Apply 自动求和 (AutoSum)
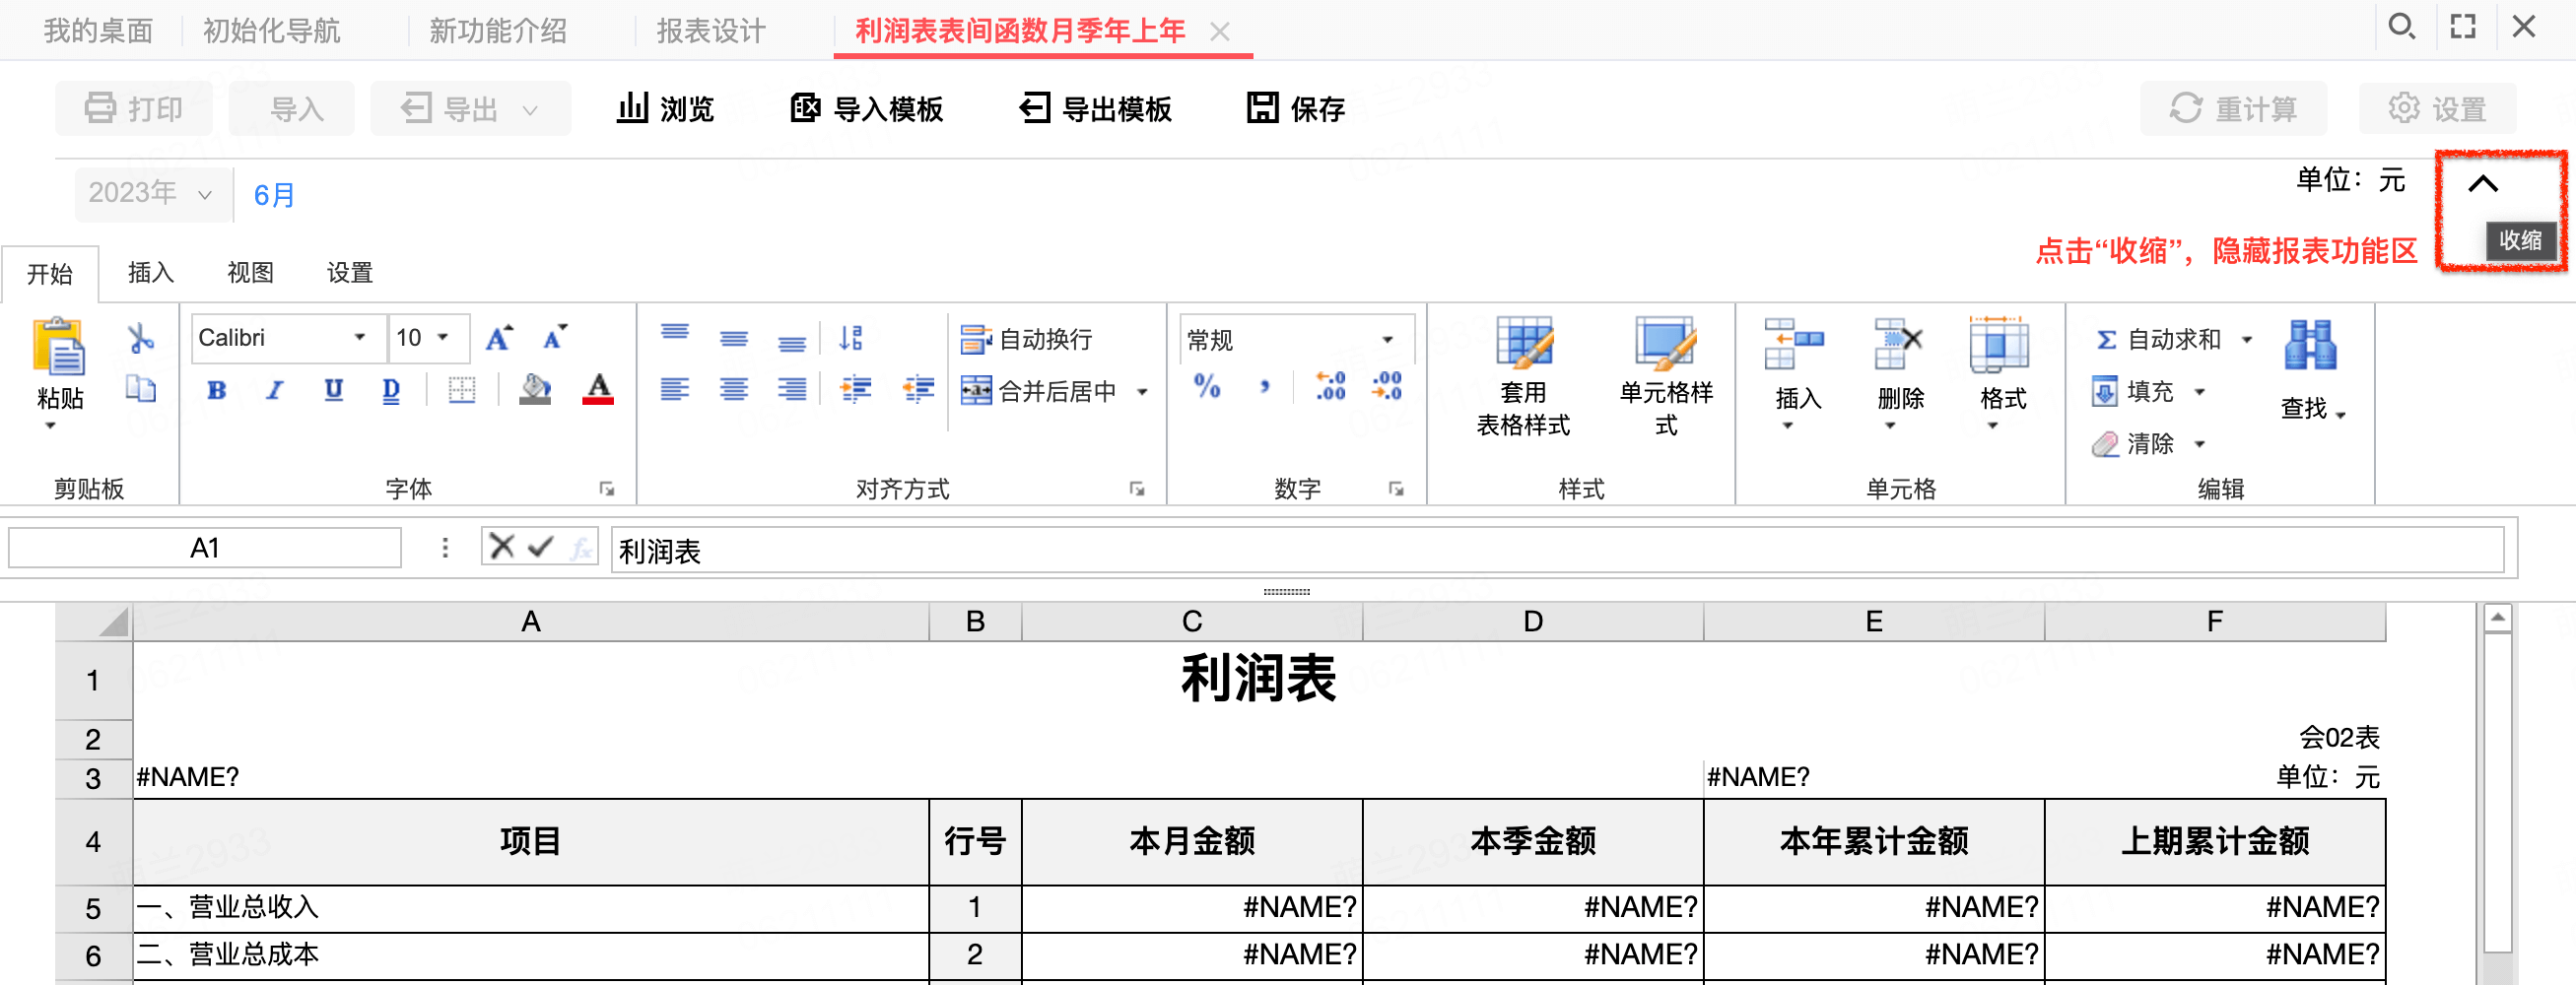Screen dimensions: 2576x985 [2160, 339]
